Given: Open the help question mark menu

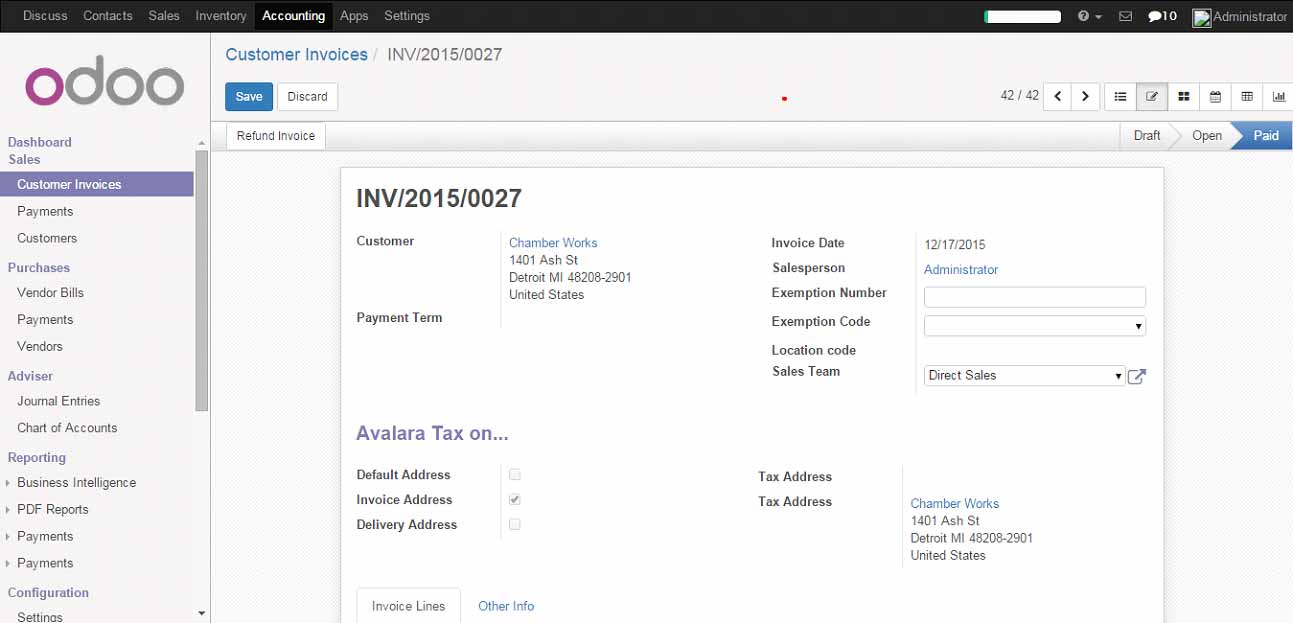Looking at the screenshot, I should pyautogui.click(x=1089, y=16).
